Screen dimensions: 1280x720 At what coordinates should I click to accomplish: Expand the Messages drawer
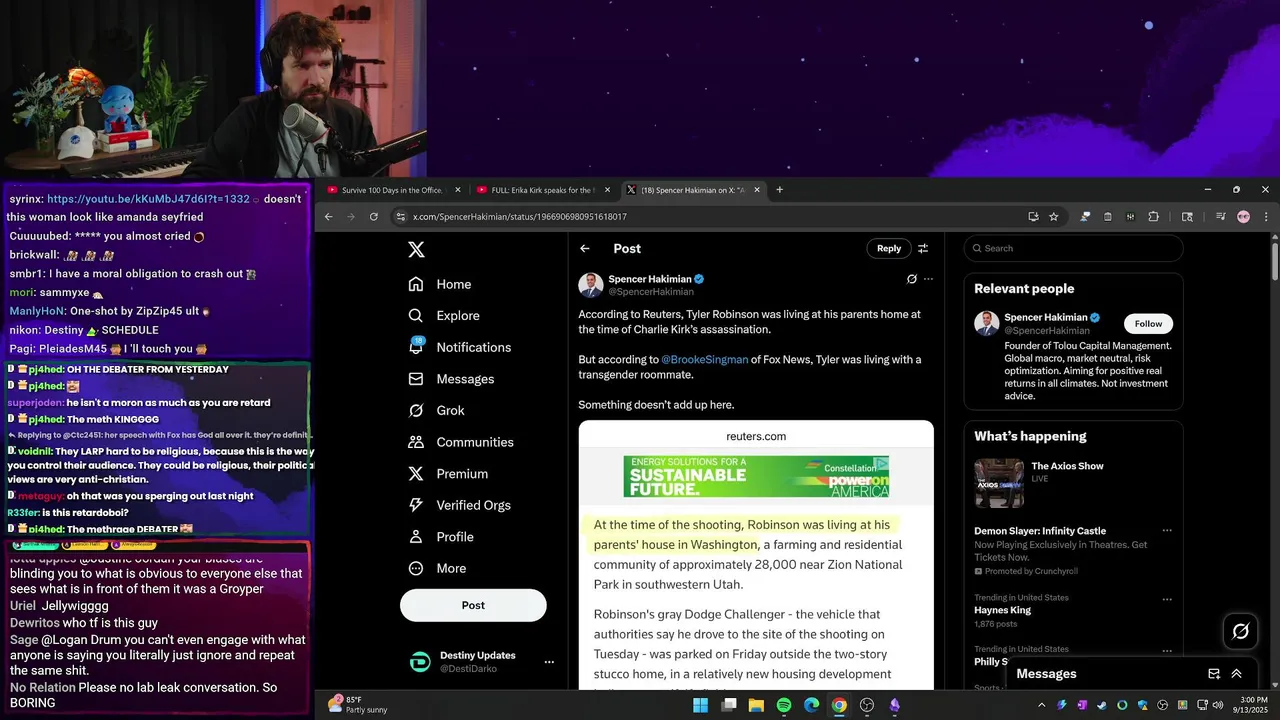1237,674
